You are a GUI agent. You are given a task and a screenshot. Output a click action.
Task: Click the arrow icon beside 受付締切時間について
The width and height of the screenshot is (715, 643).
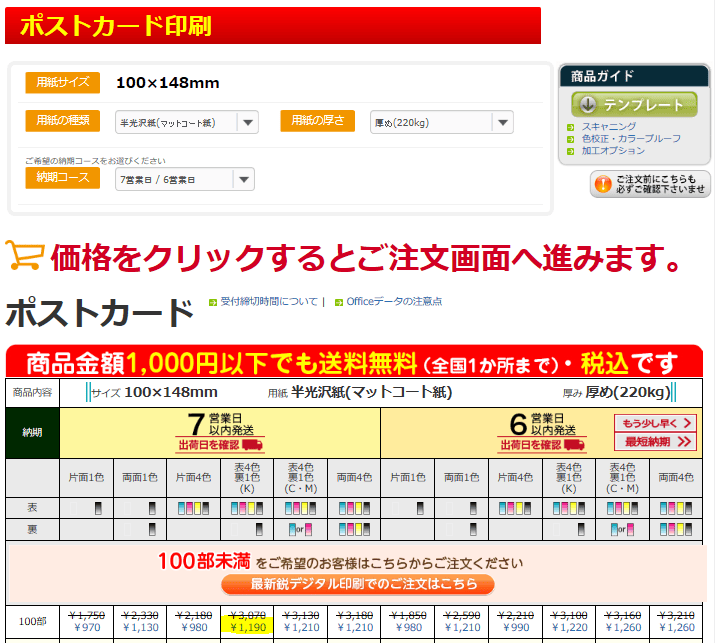coord(213,301)
